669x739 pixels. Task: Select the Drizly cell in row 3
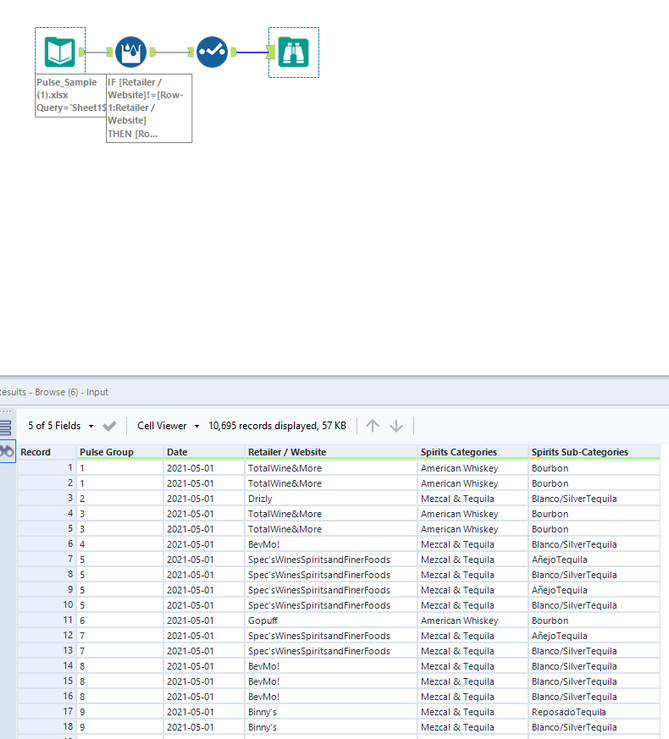tap(262, 499)
